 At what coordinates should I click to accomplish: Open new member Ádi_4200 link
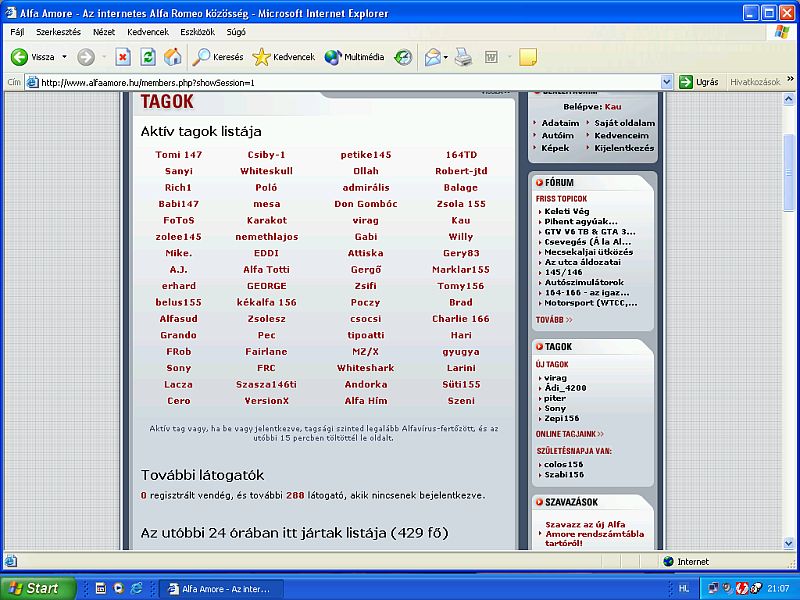[565, 388]
